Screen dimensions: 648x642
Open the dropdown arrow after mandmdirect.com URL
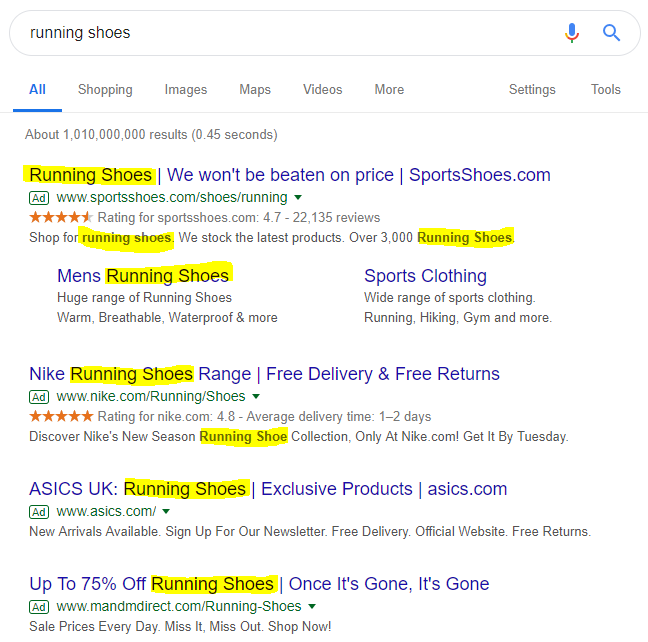pos(312,606)
